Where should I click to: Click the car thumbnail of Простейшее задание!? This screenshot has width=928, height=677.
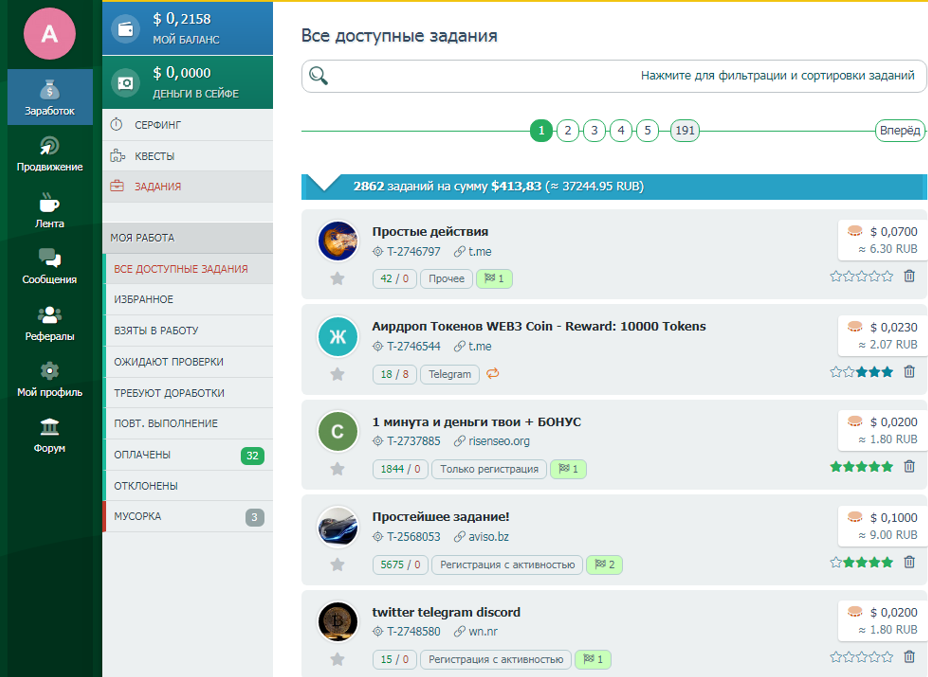tap(338, 526)
